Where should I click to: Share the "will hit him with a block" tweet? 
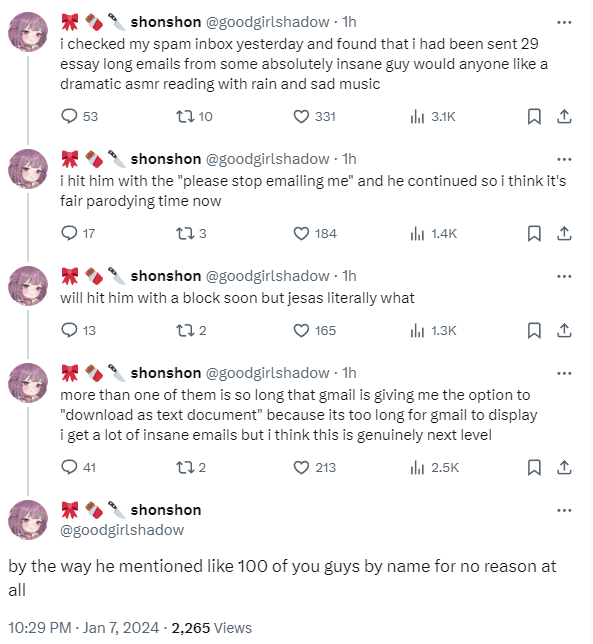564,331
